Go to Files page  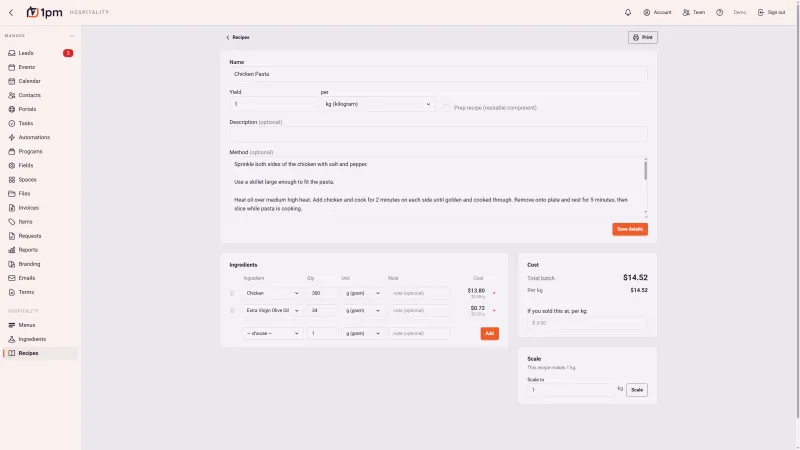[x=40, y=193]
